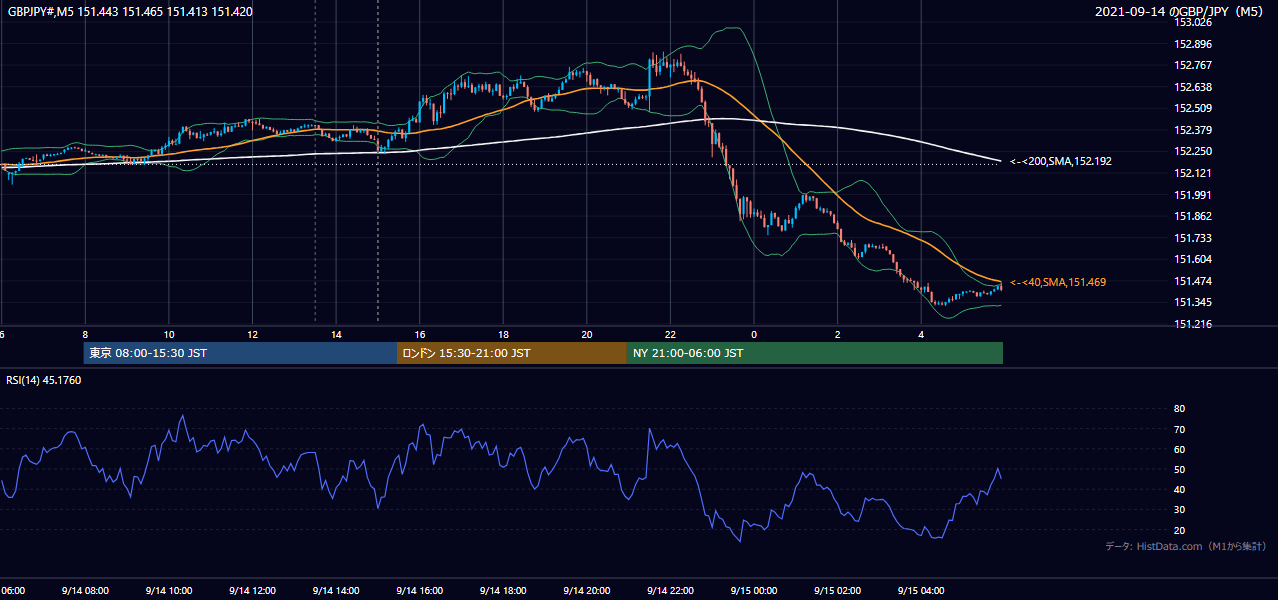Click the 9/14 20:00 time axis label
Viewport: 1278px width, 600px height.
[x=587, y=591]
